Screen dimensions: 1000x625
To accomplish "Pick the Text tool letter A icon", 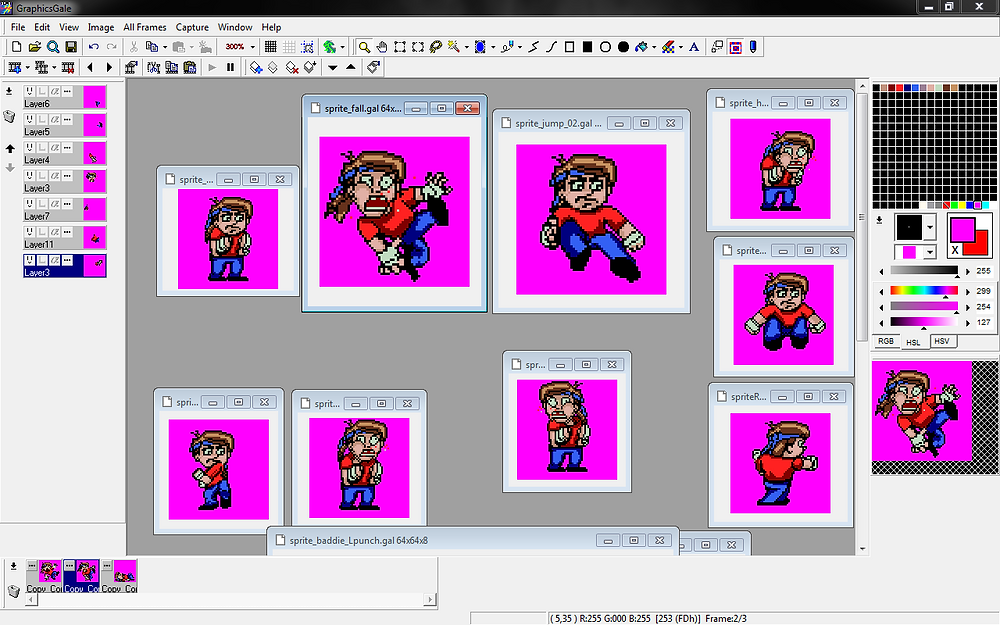I will 694,47.
